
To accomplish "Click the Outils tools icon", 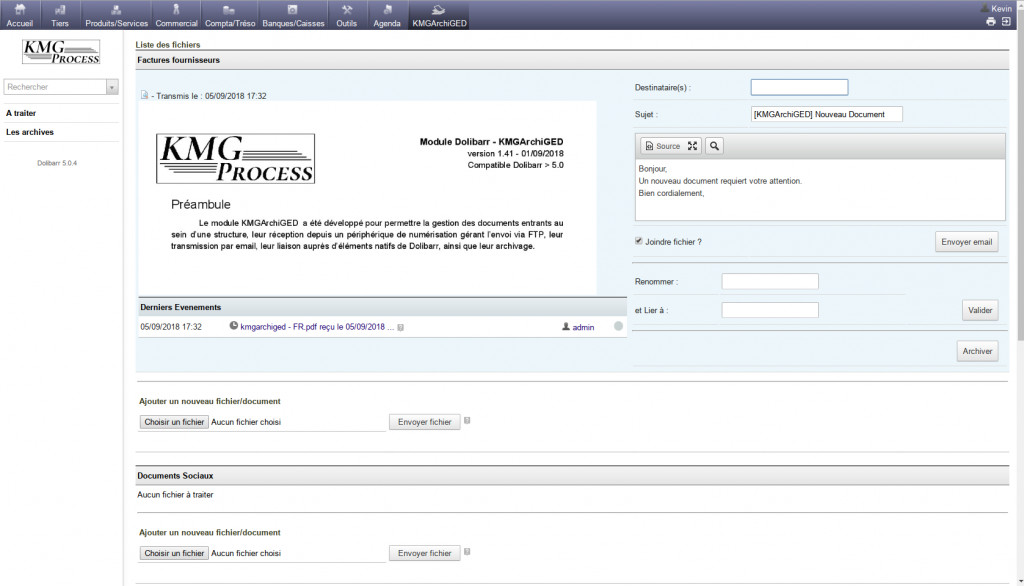I will (347, 10).
